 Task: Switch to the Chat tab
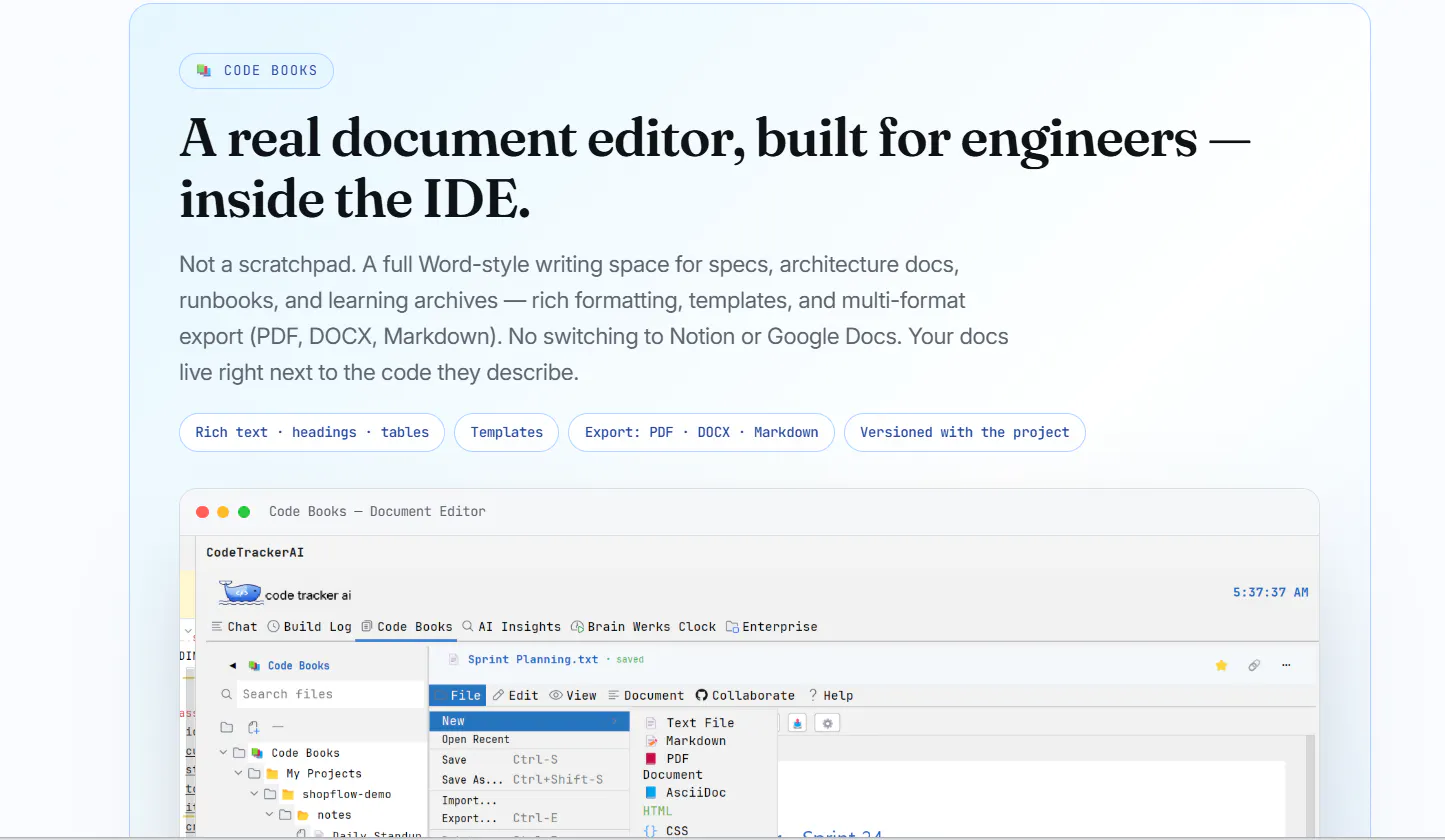point(234,627)
